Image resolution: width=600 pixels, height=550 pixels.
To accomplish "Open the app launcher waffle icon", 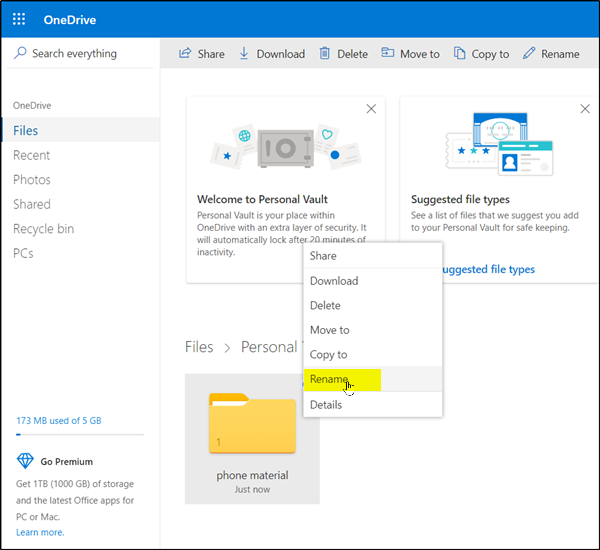I will click(x=20, y=20).
